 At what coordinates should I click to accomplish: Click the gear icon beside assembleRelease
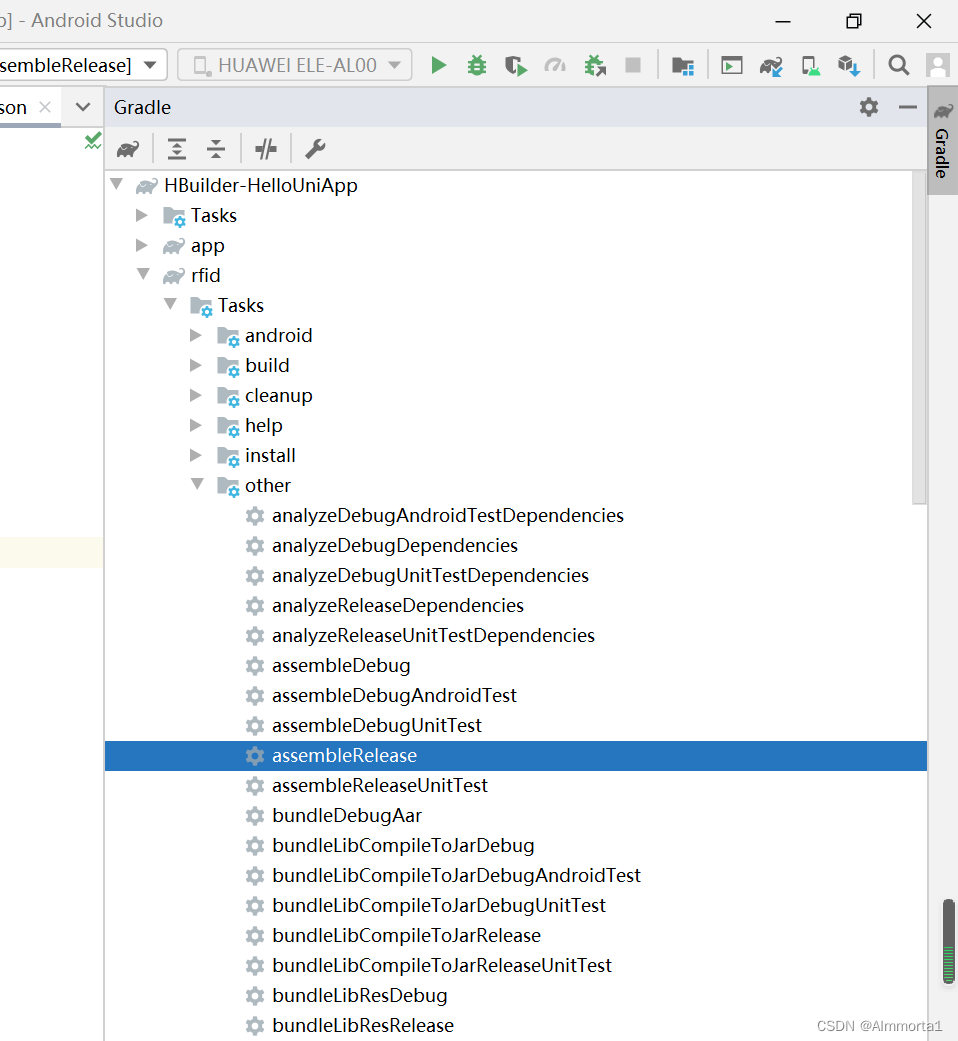255,756
